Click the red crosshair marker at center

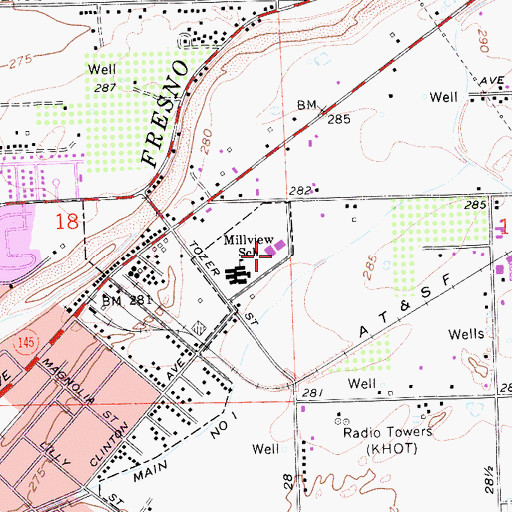tap(256, 256)
